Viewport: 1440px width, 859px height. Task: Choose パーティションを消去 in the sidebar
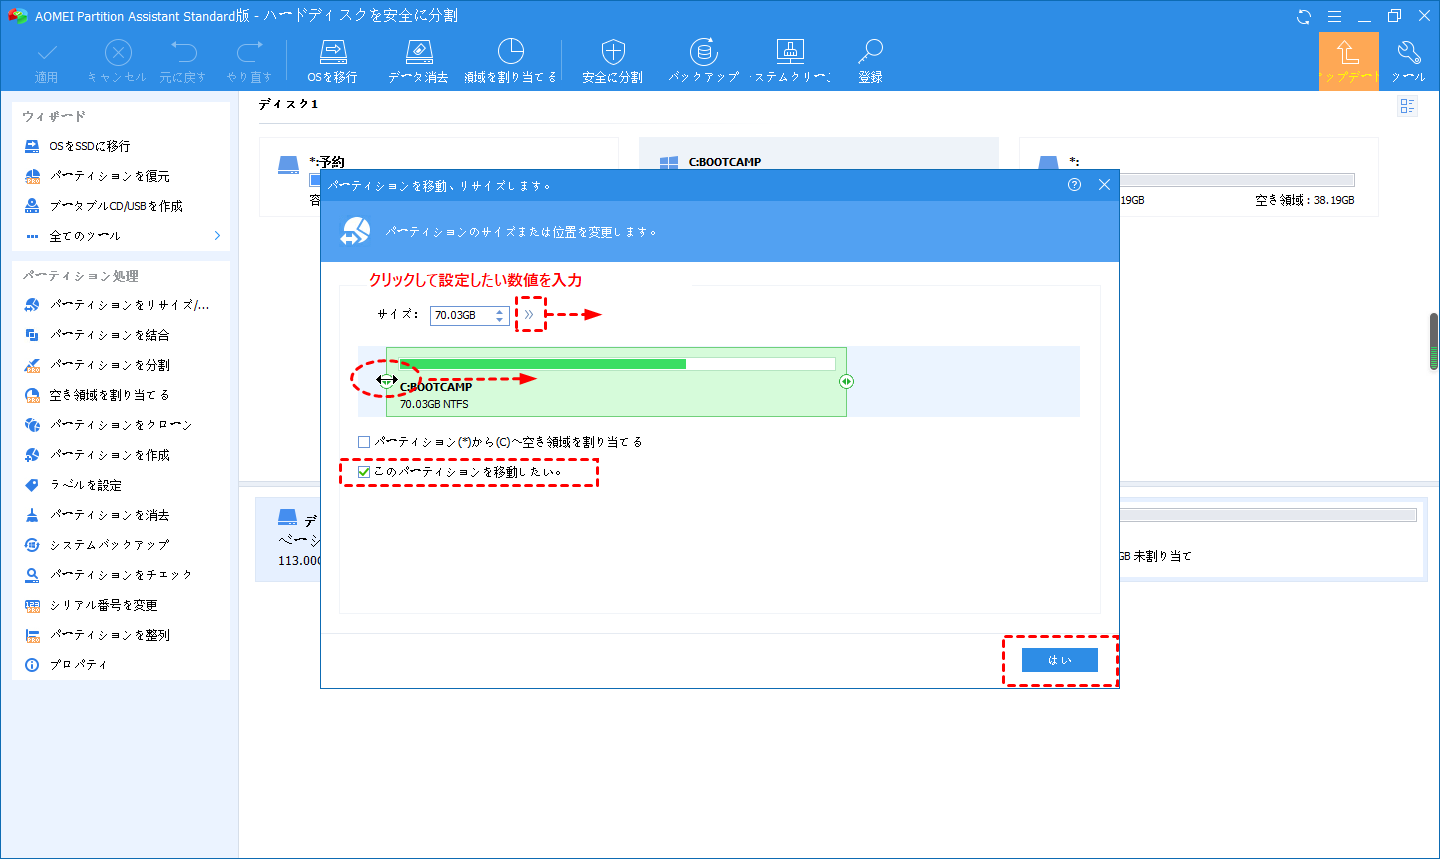96,515
